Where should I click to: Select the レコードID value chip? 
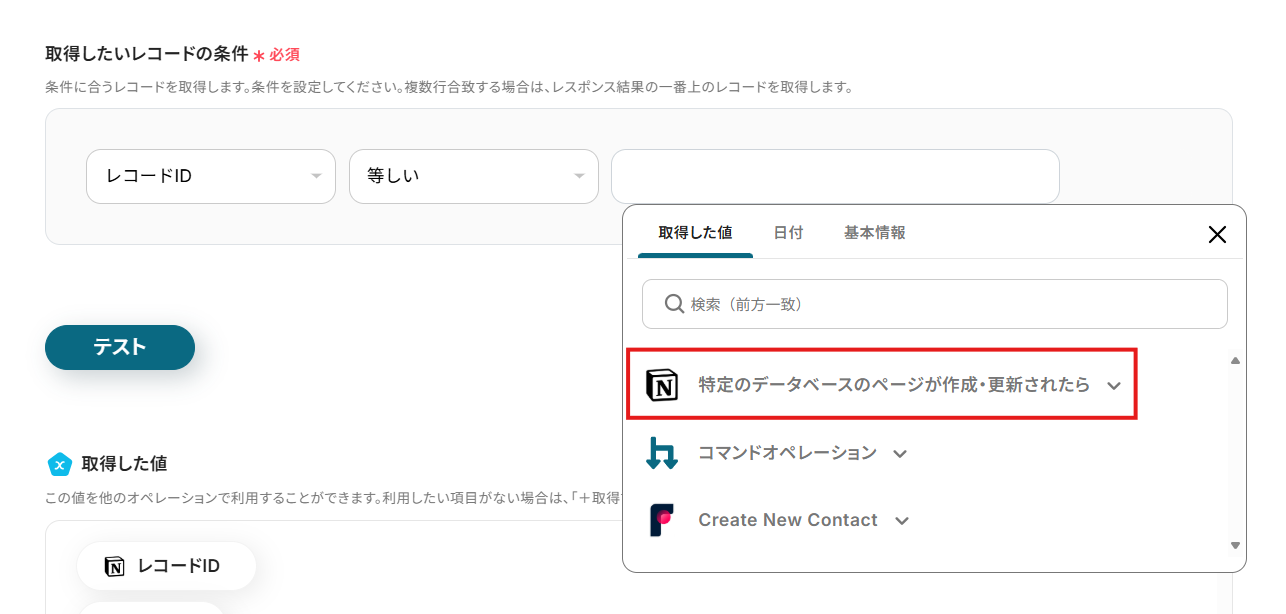click(167, 566)
